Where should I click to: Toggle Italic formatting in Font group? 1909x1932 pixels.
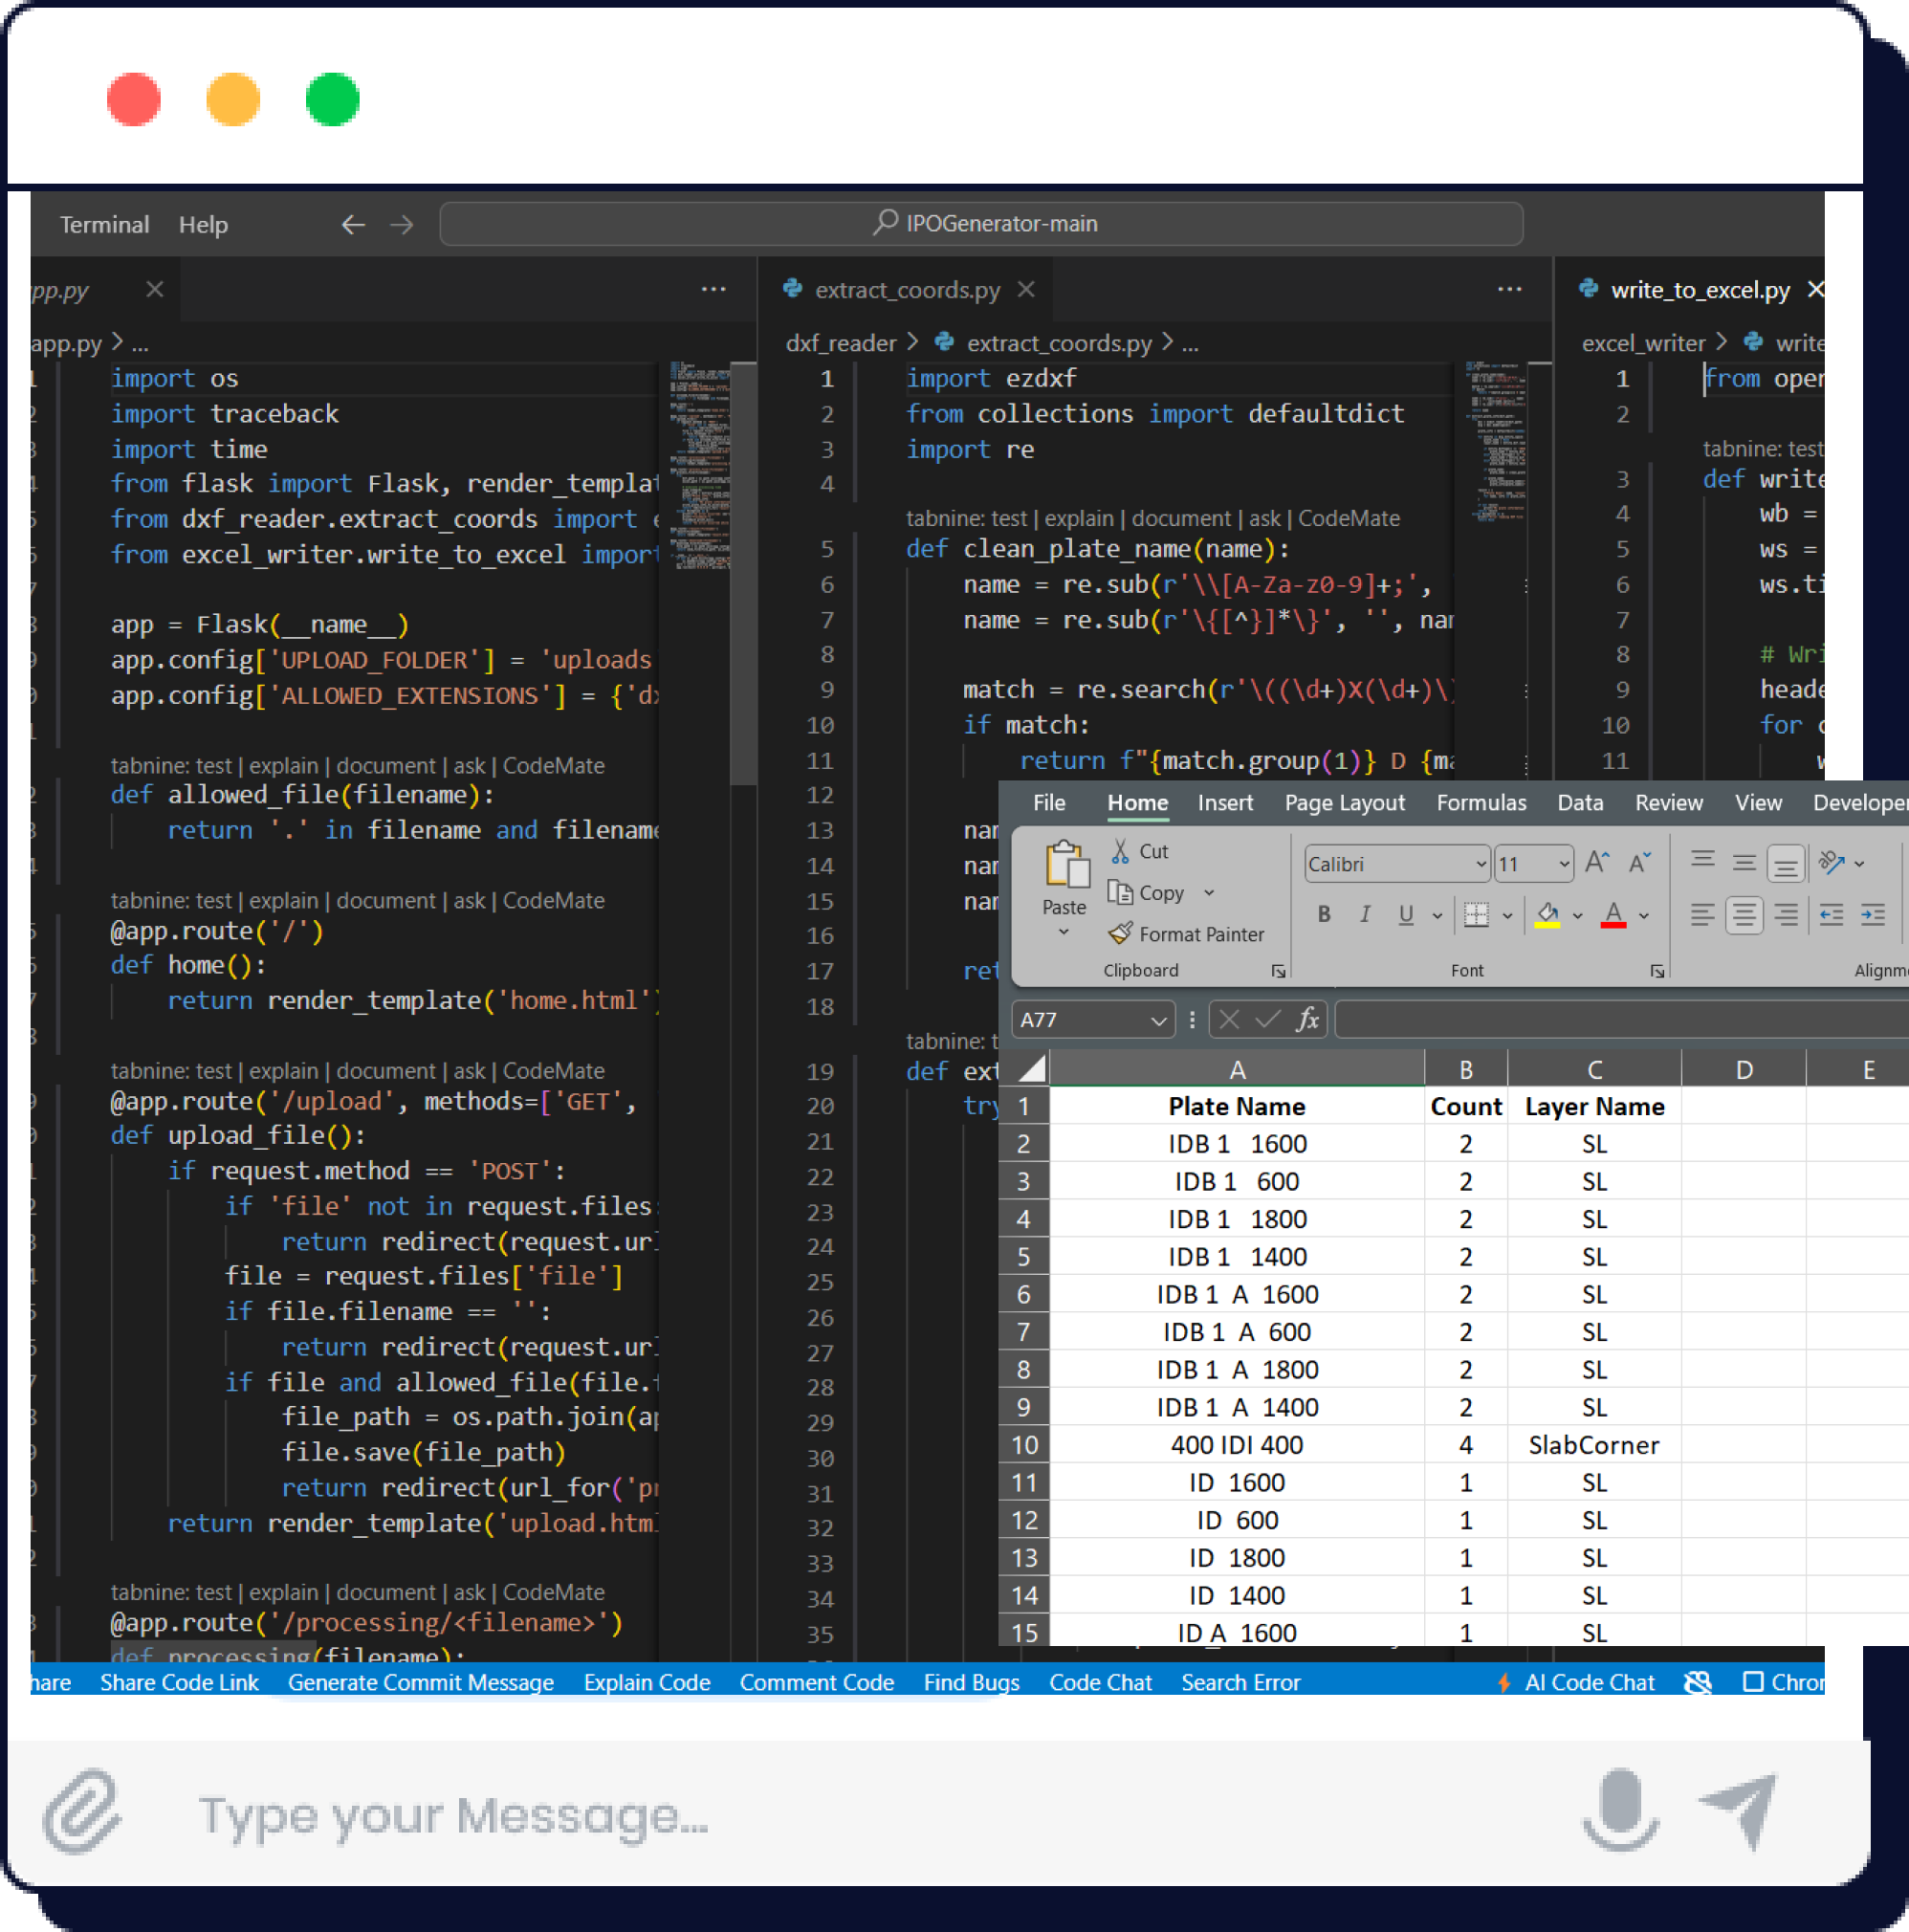[x=1365, y=914]
